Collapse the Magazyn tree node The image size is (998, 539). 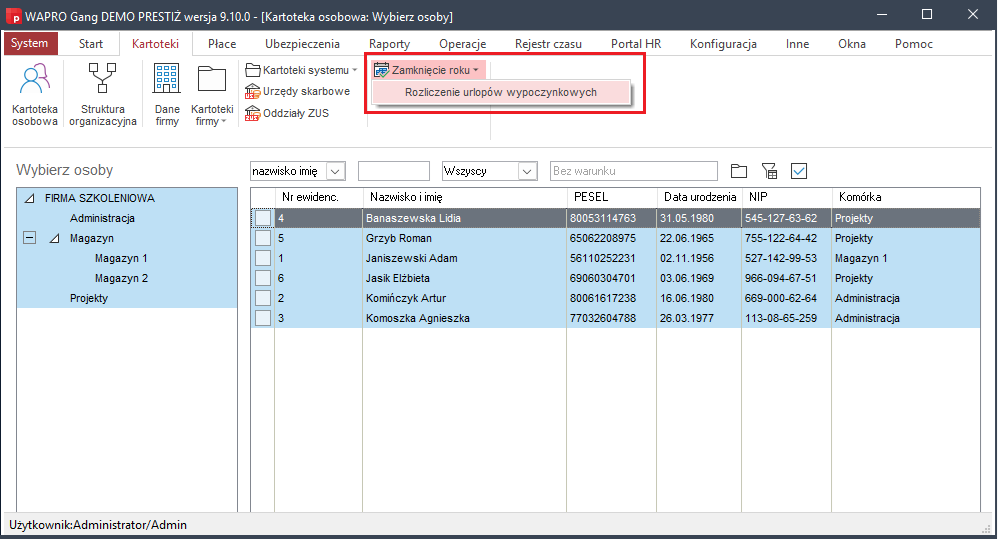click(30, 238)
